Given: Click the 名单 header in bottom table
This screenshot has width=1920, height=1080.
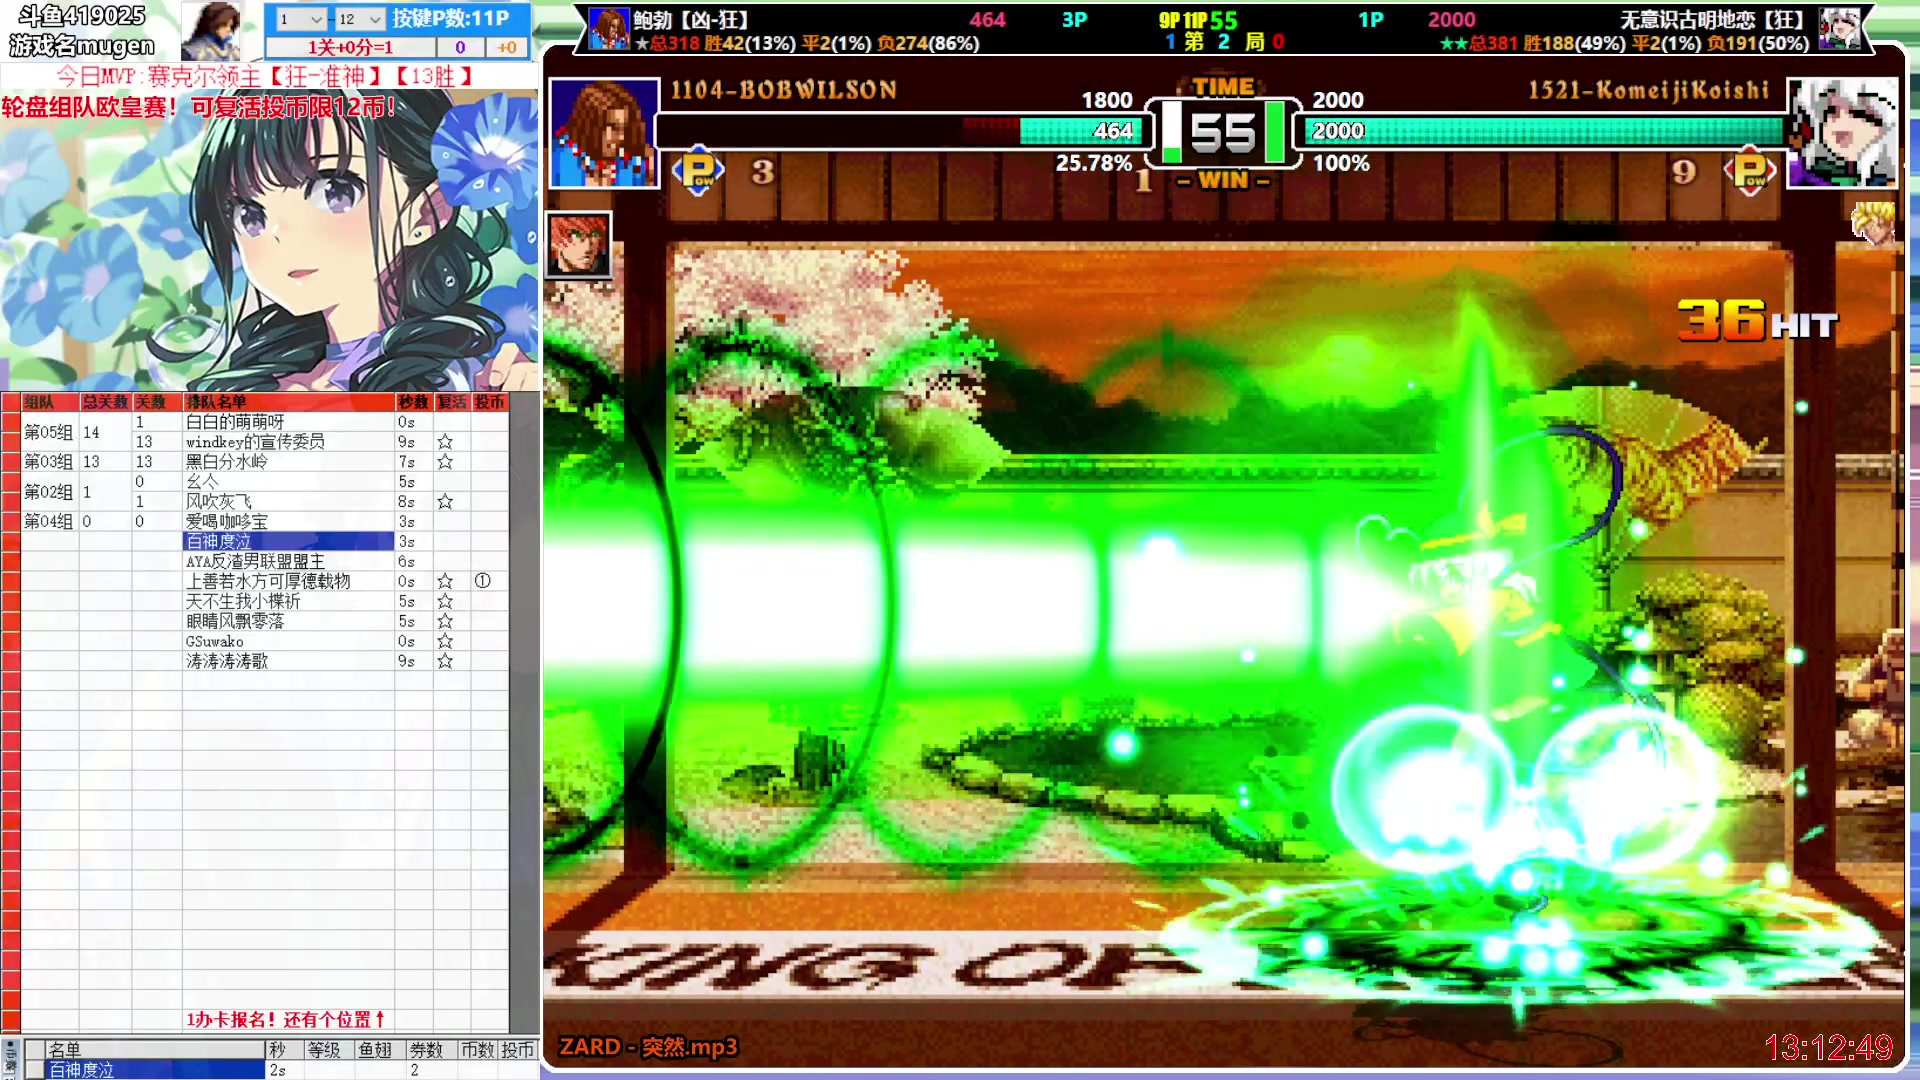Looking at the screenshot, I should (155, 1050).
